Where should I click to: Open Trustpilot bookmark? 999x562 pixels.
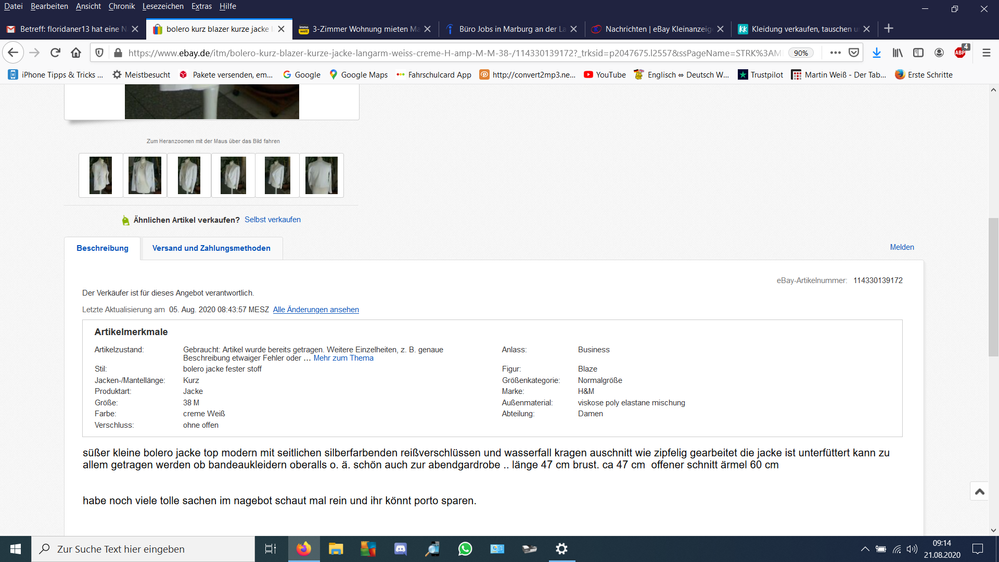pos(760,75)
